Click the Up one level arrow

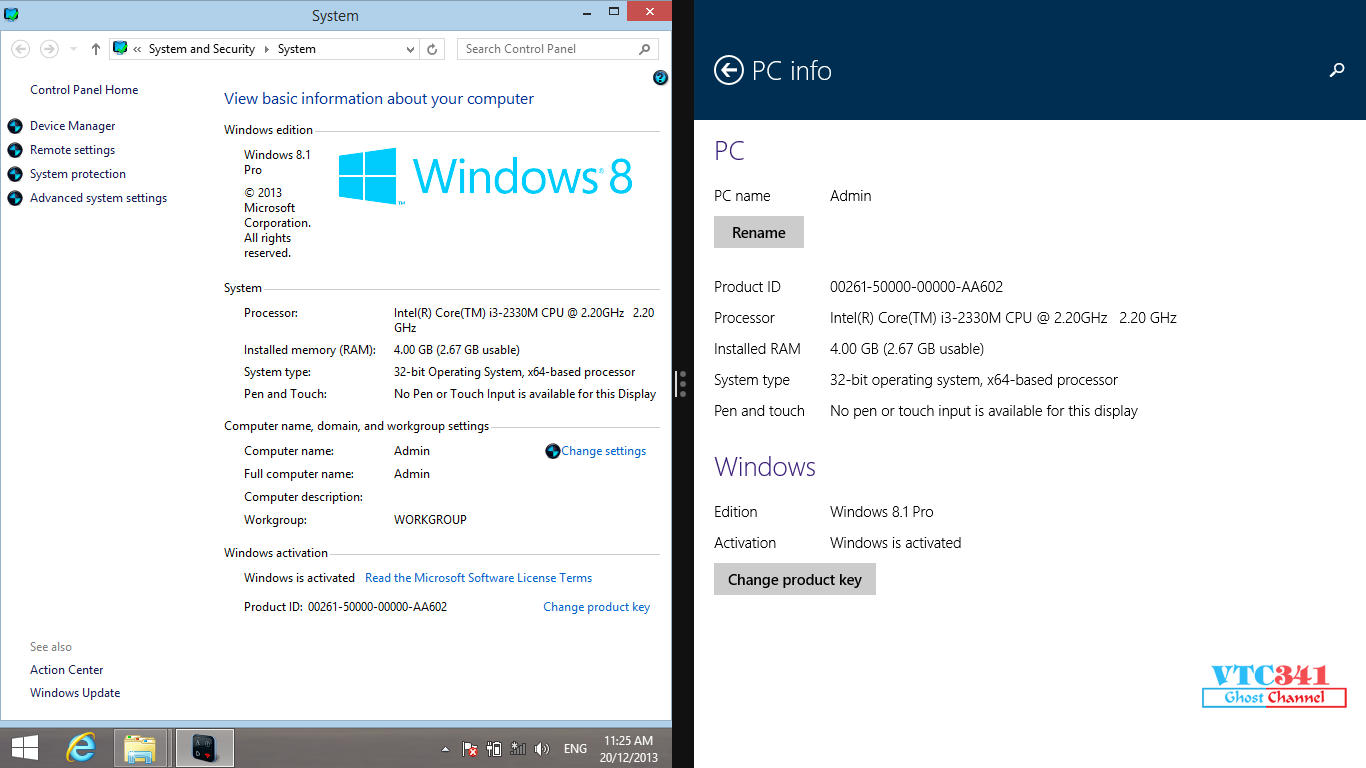[96, 49]
